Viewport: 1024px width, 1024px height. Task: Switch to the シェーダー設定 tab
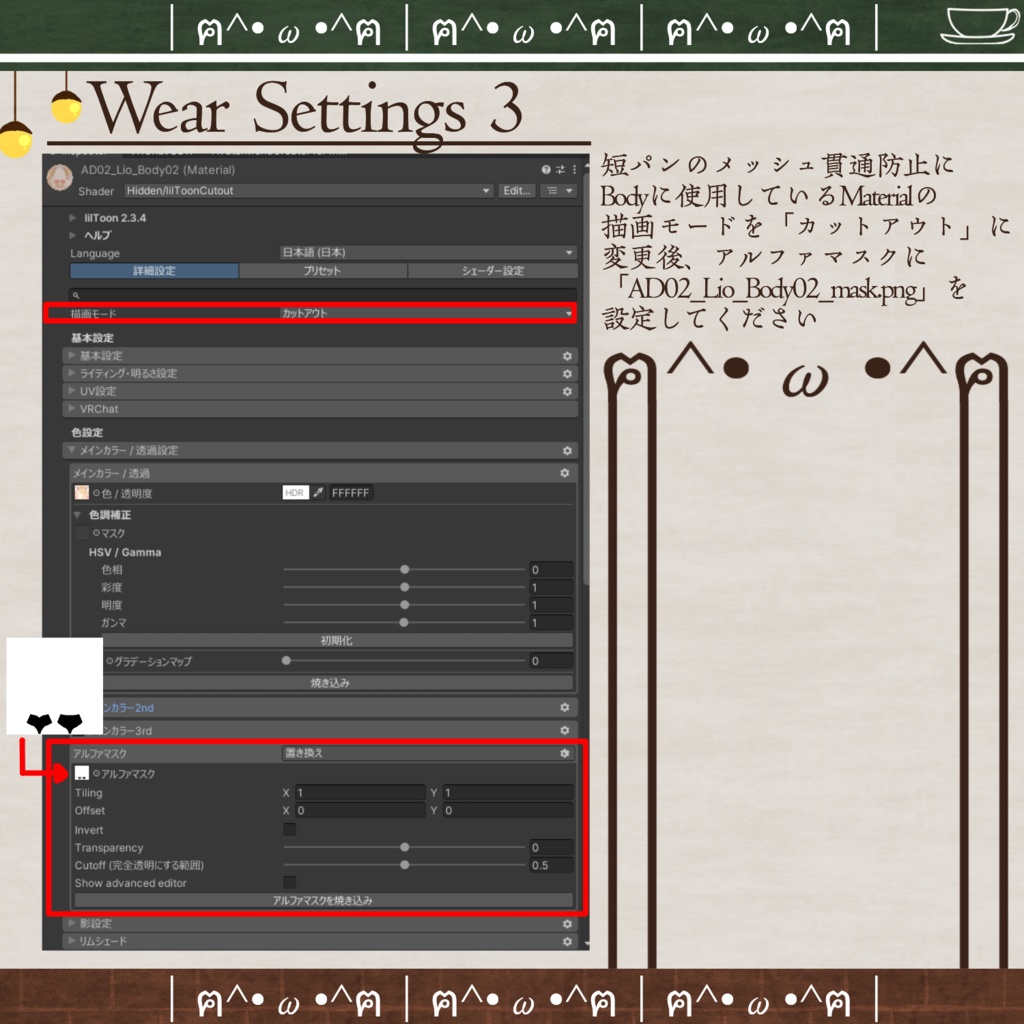click(x=492, y=270)
